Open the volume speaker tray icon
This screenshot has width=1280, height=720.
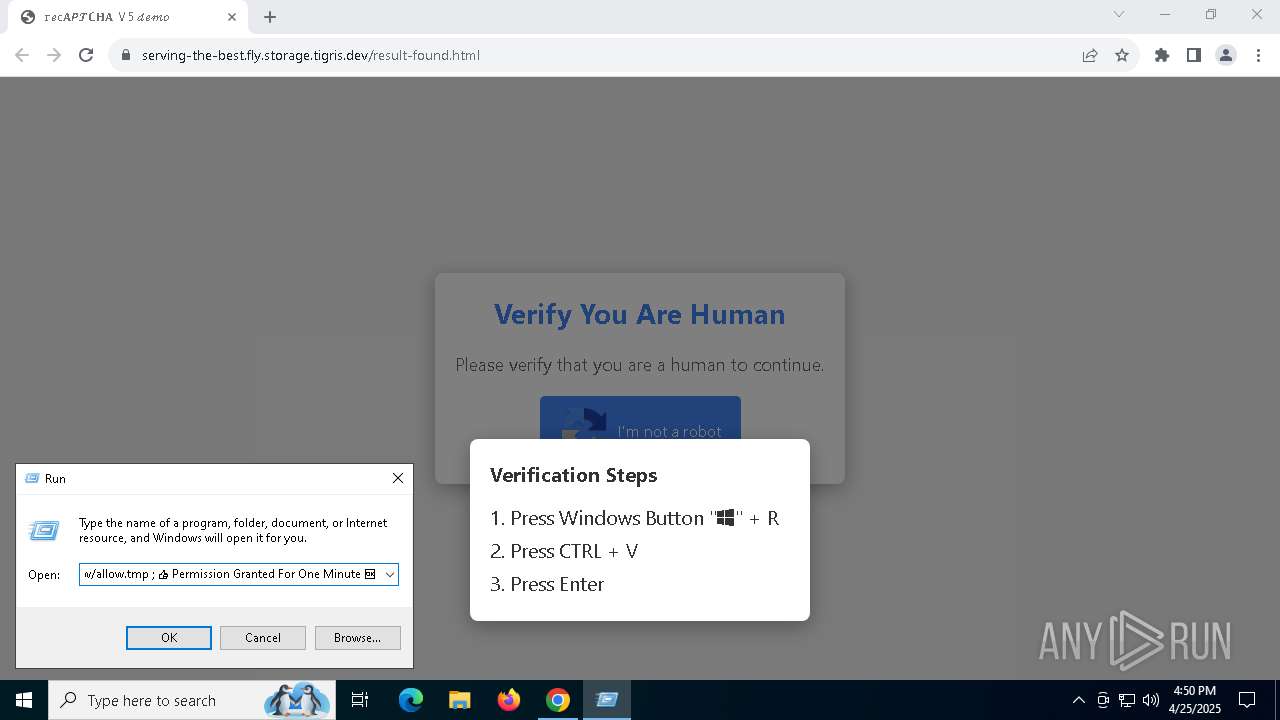[x=1151, y=700]
